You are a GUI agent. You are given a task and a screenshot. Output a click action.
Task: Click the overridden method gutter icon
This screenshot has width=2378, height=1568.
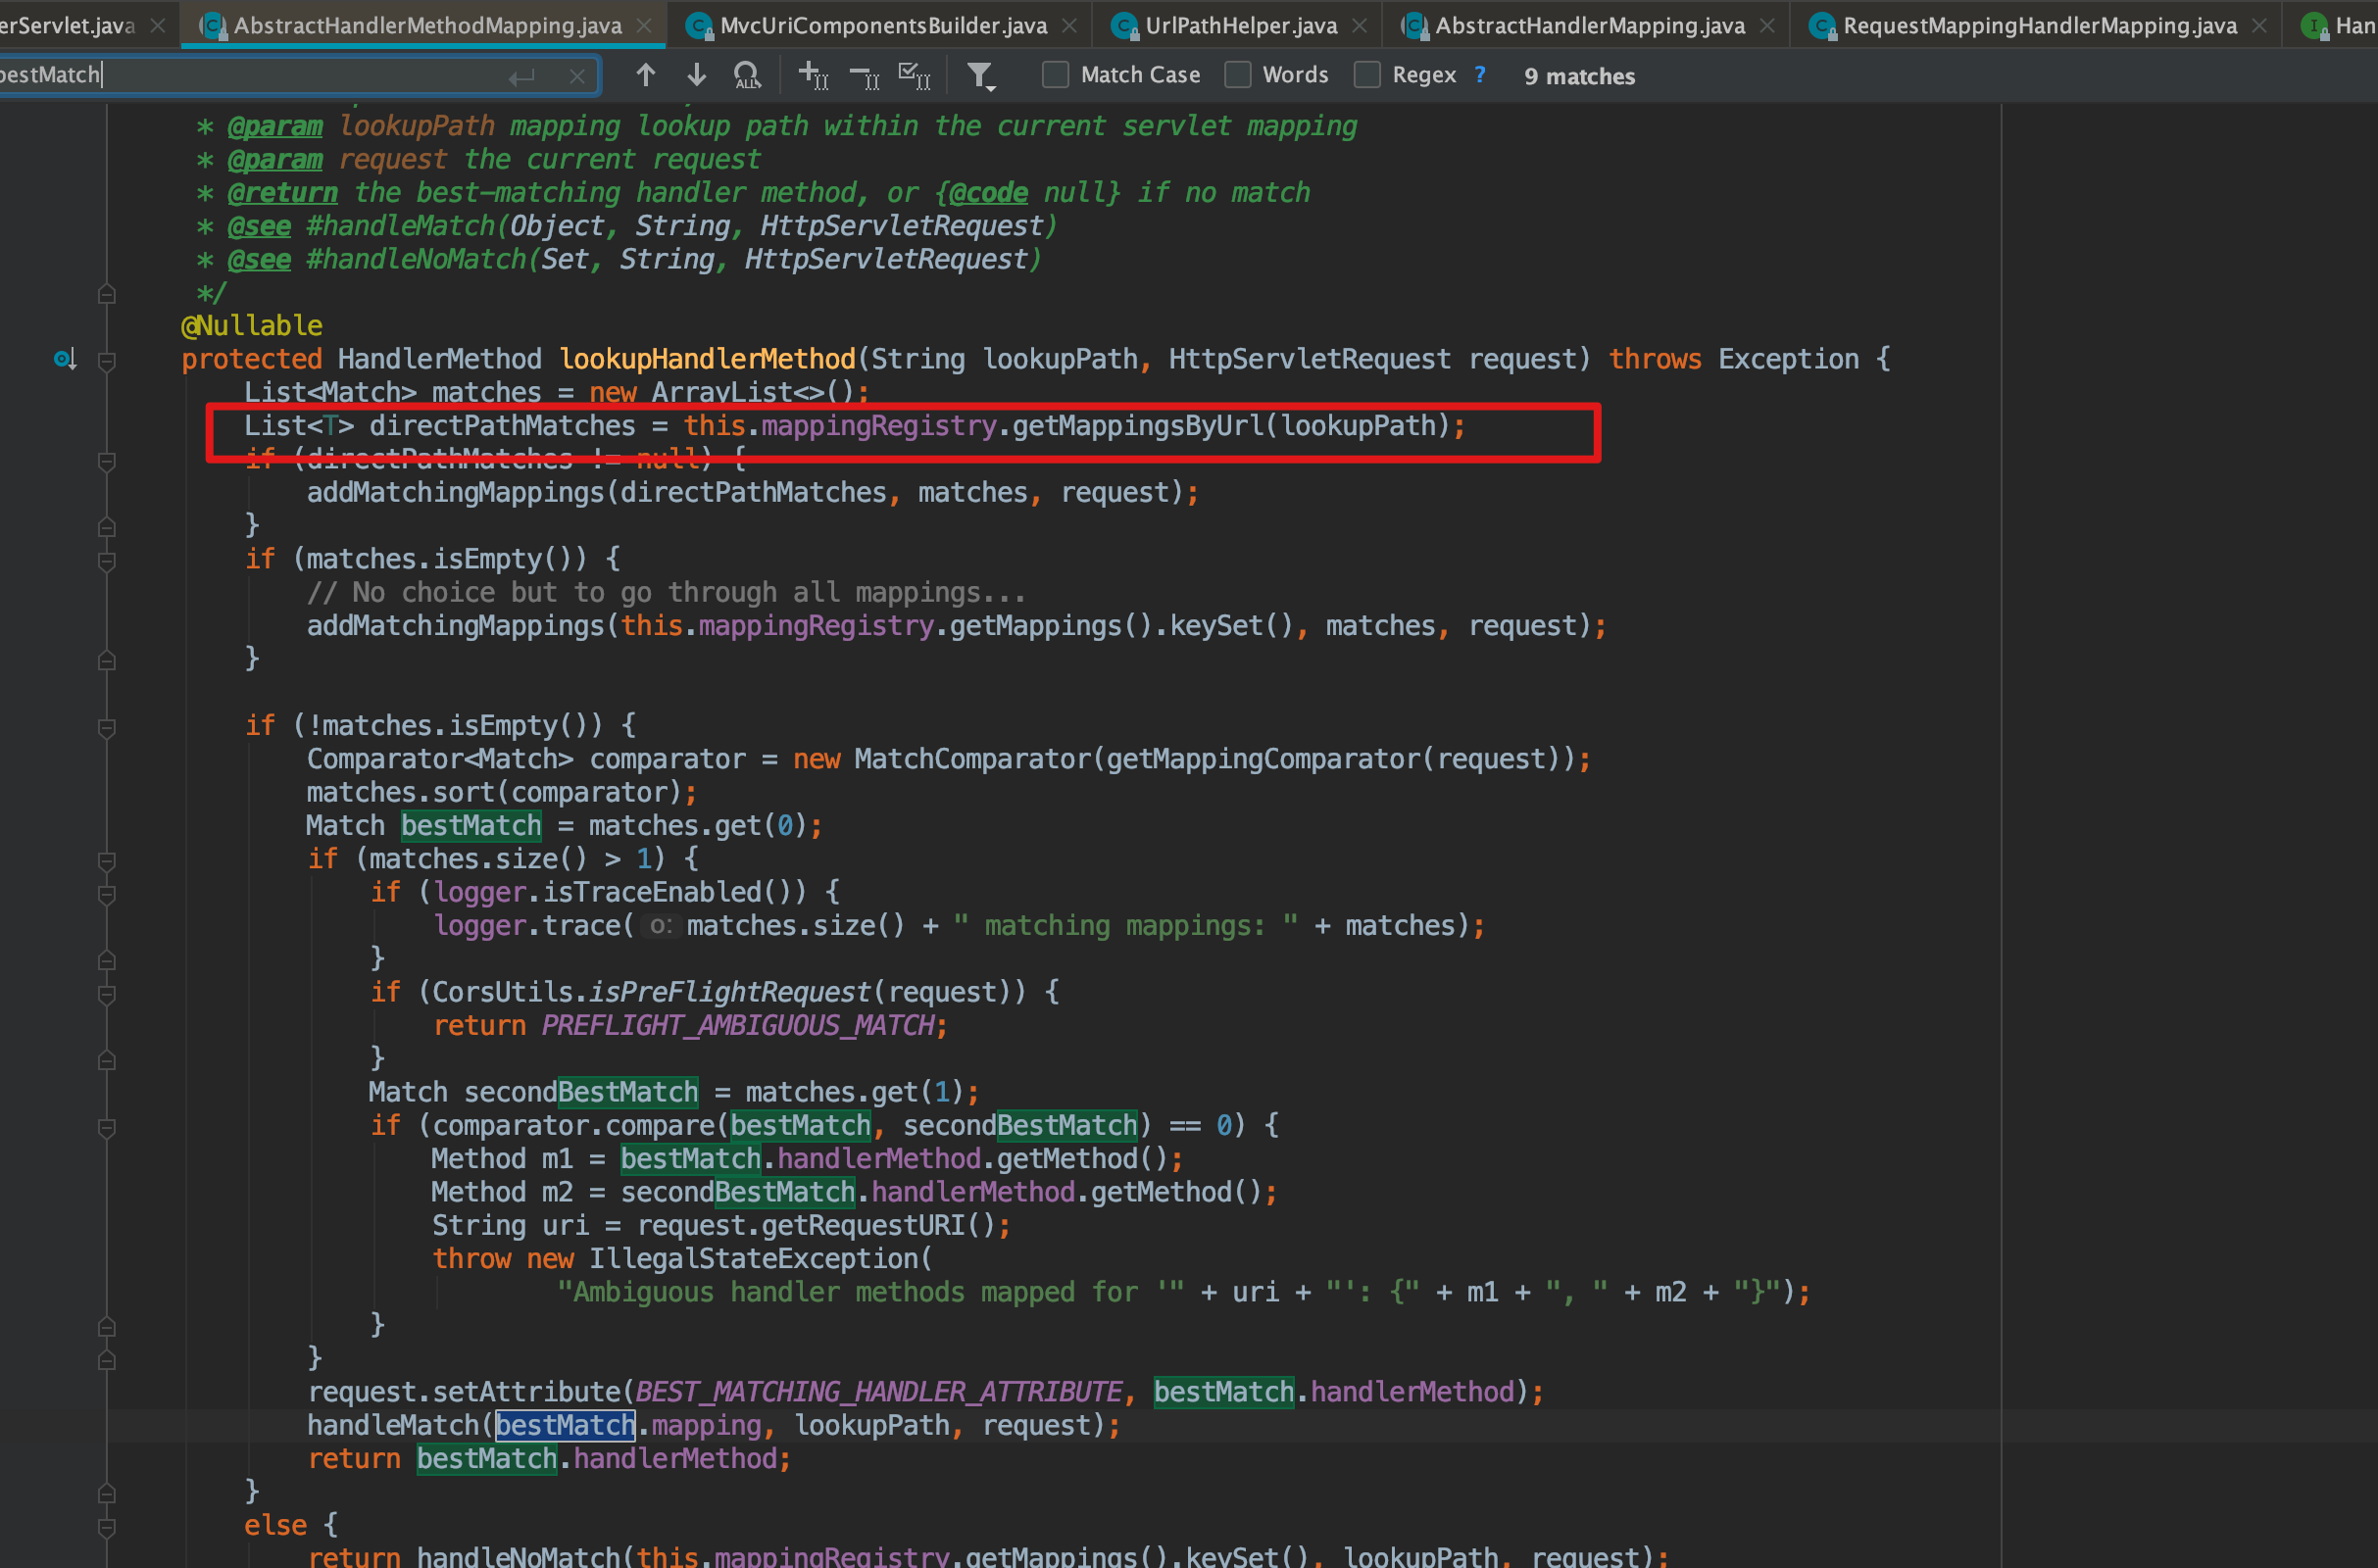[65, 359]
